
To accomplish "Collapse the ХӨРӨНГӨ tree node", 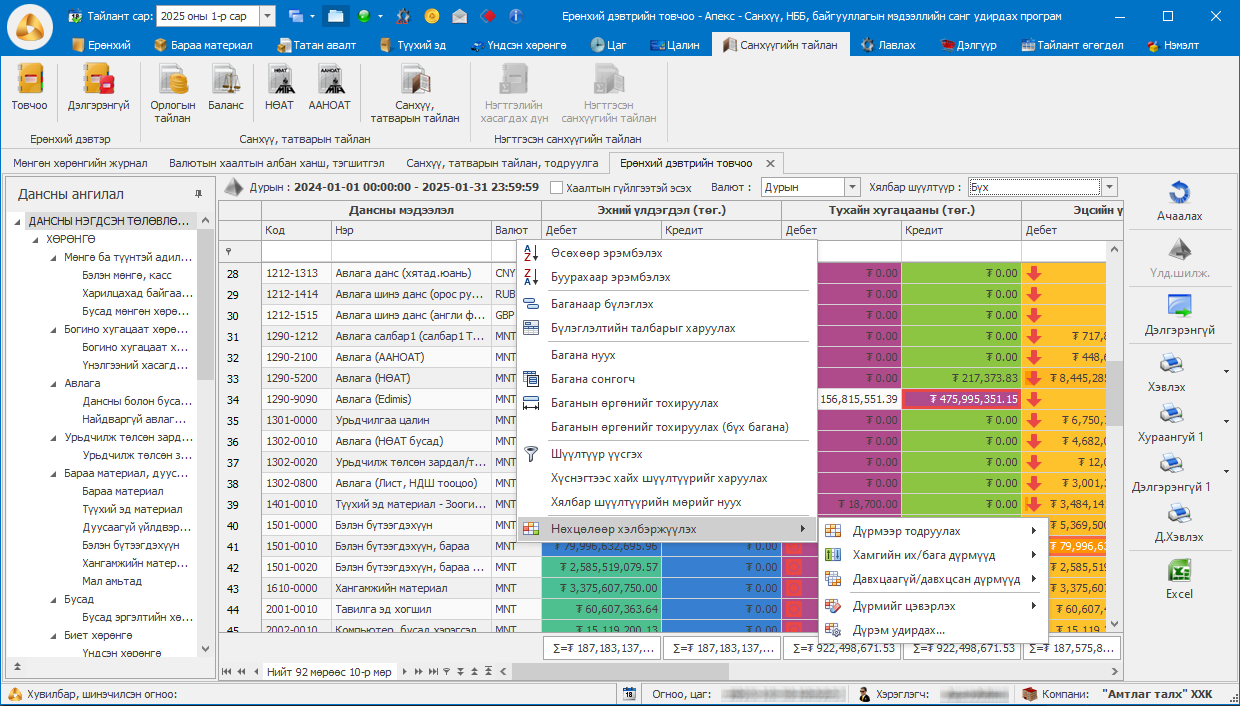I will pyautogui.click(x=36, y=240).
